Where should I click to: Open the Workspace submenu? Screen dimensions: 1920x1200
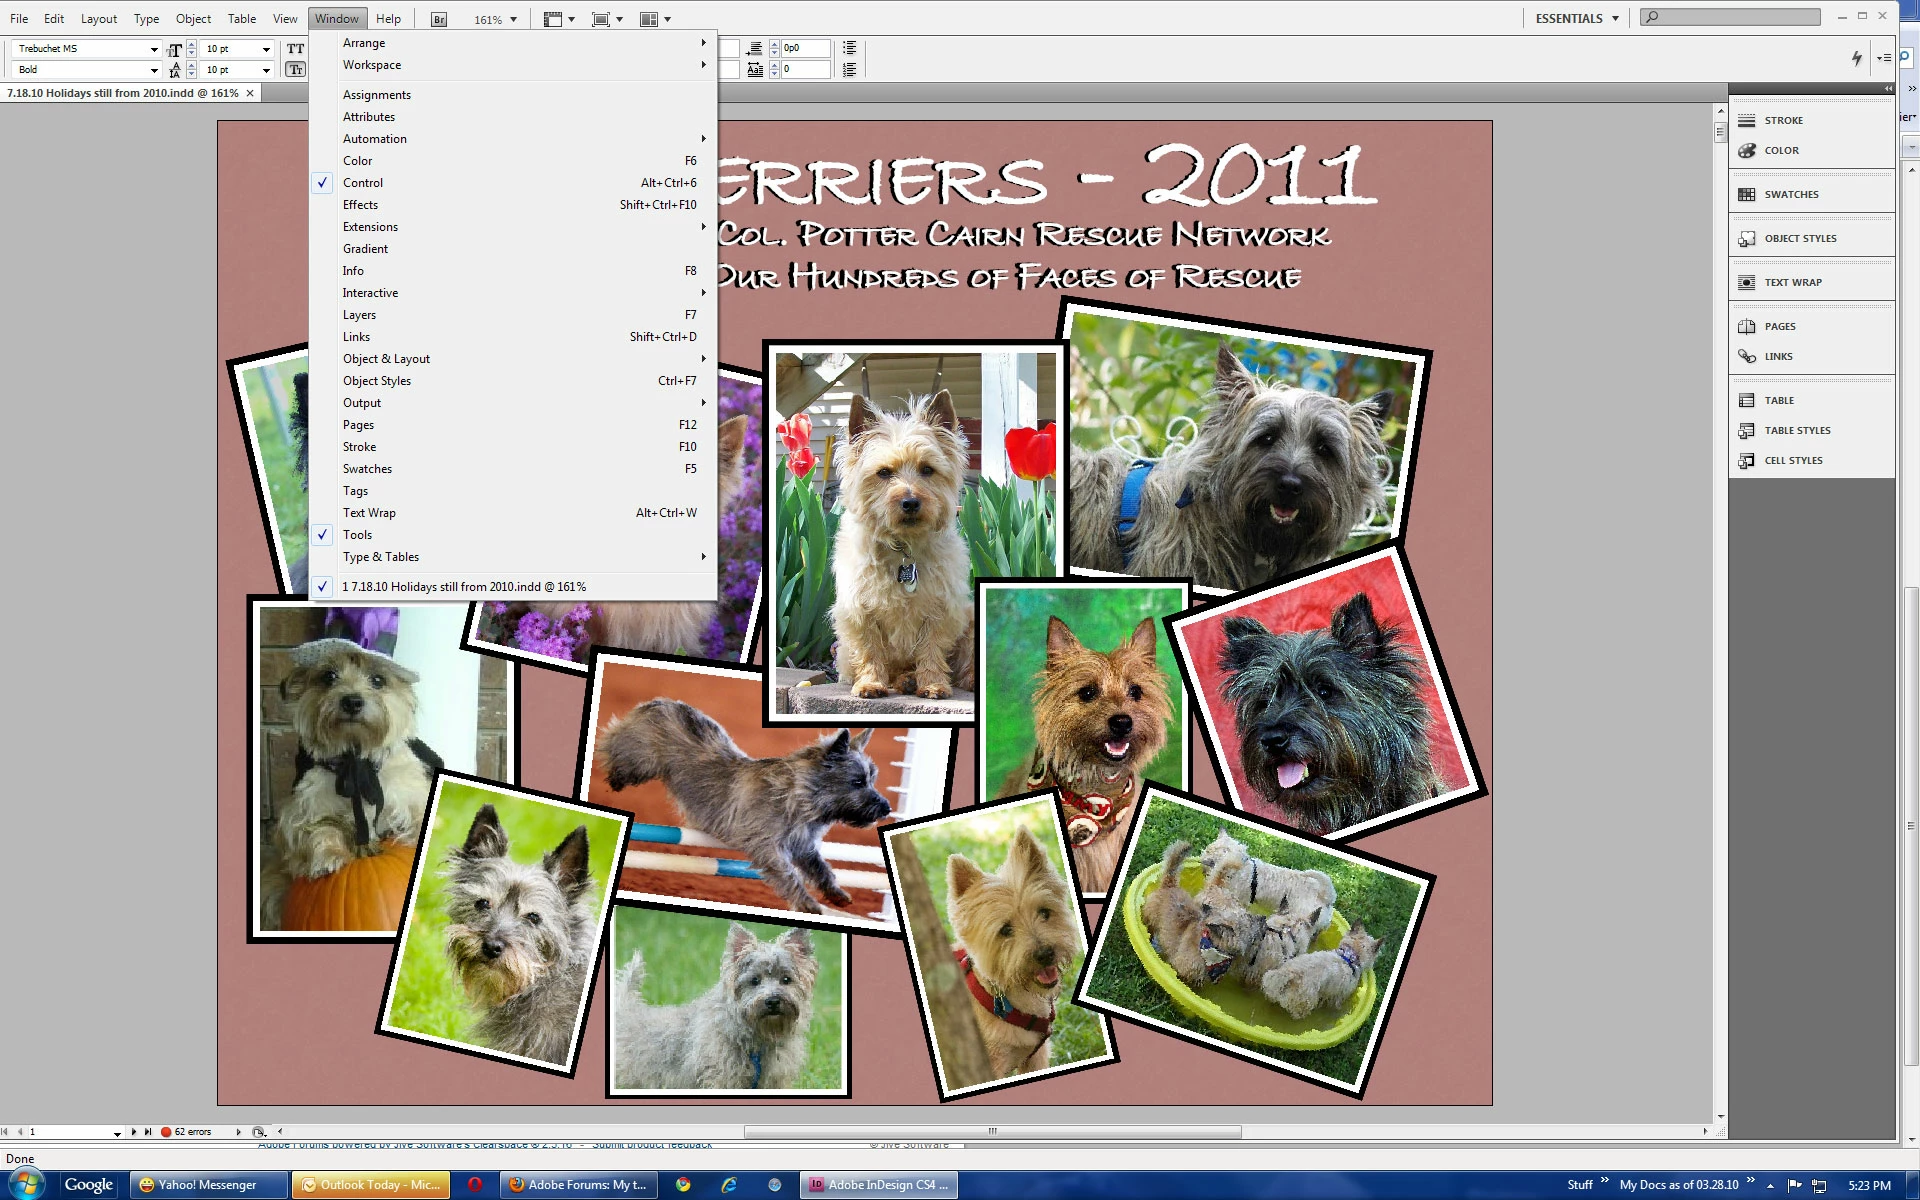(x=372, y=65)
